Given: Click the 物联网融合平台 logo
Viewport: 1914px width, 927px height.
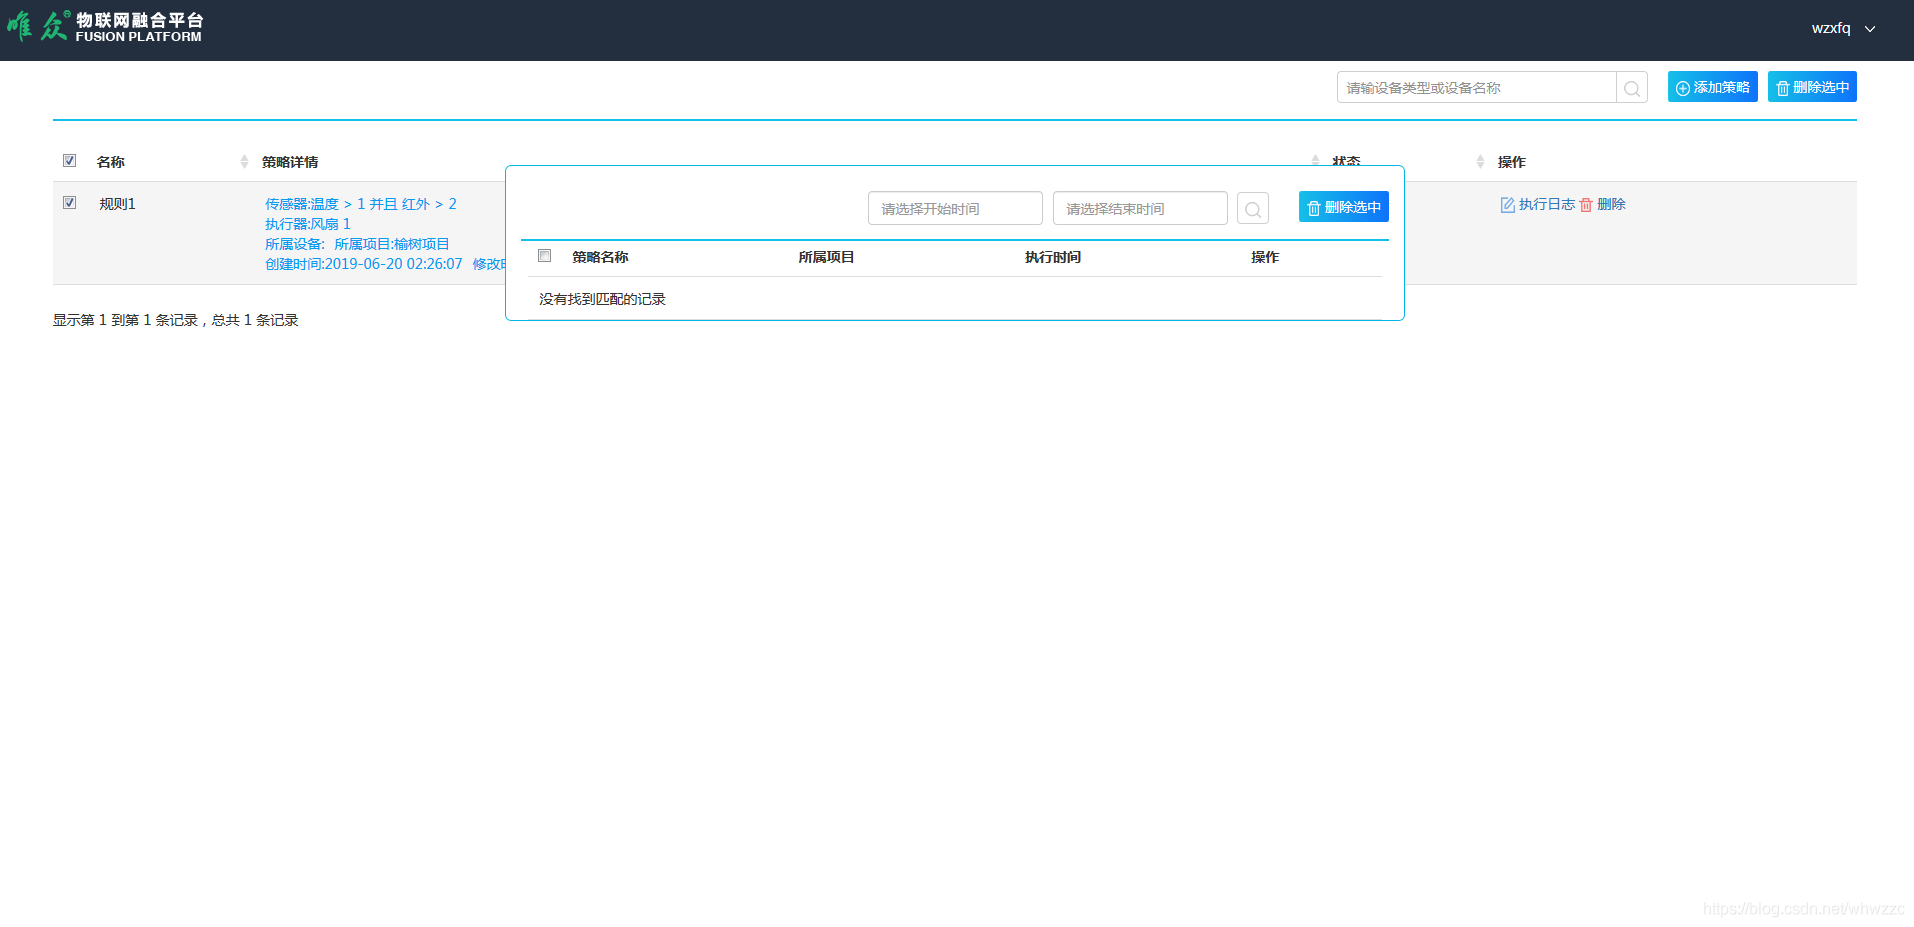Looking at the screenshot, I should point(105,27).
